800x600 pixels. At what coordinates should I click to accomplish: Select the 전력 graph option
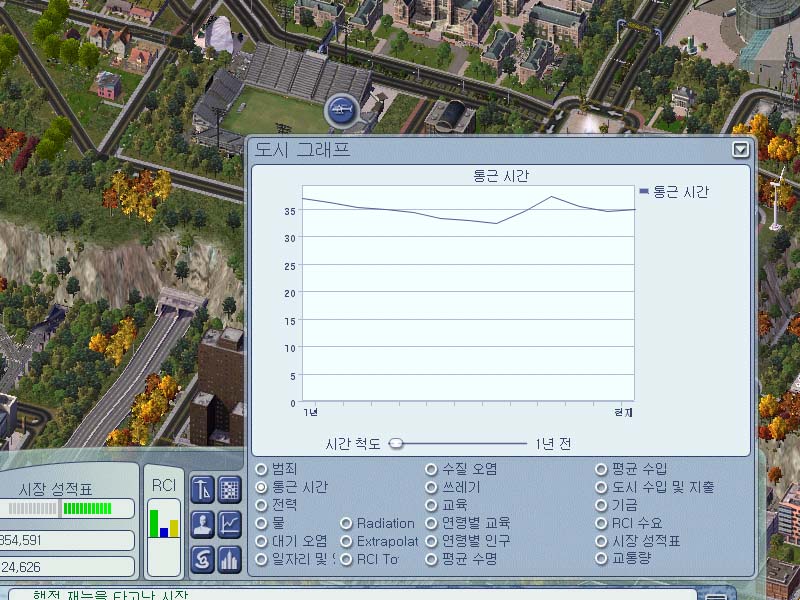click(261, 505)
